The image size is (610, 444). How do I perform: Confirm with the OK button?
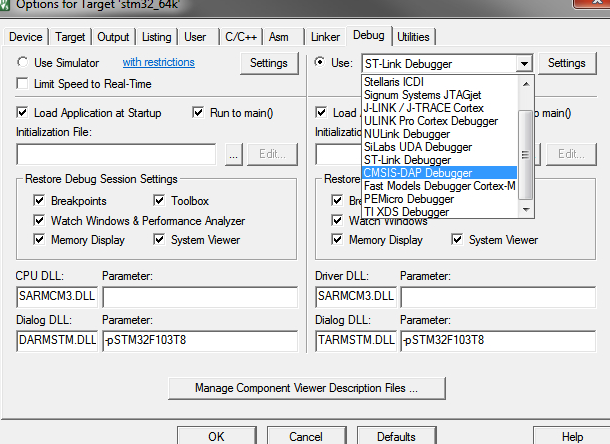217,436
